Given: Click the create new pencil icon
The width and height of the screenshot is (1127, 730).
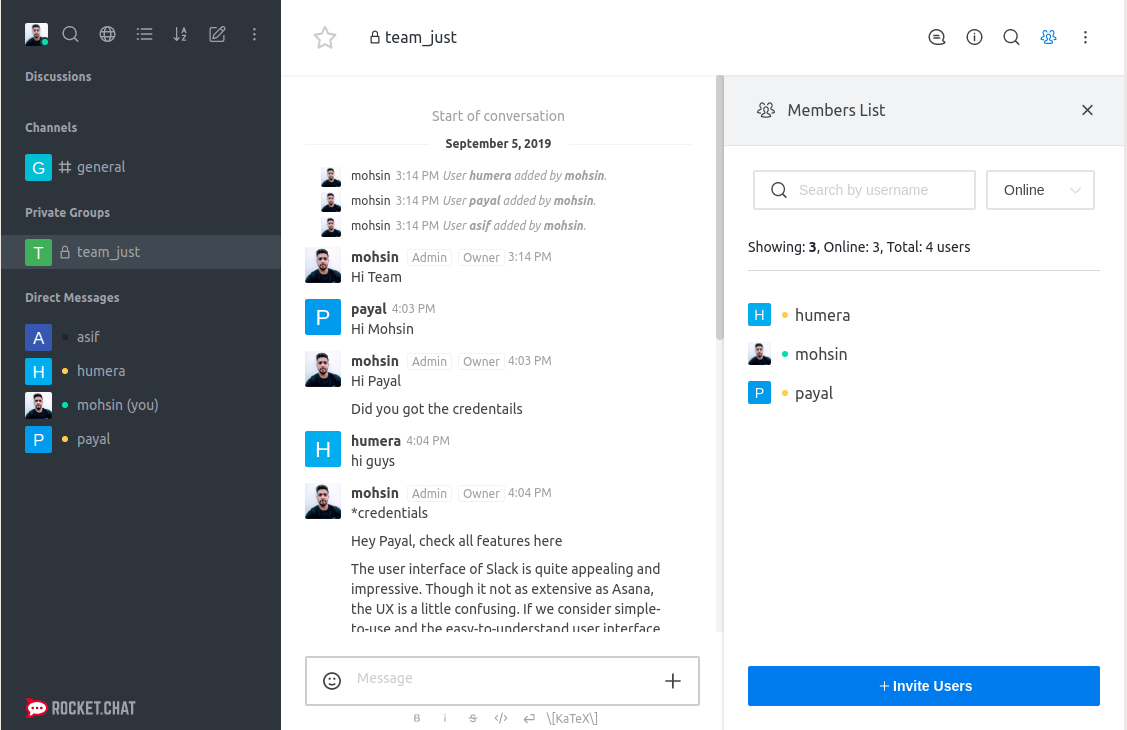Looking at the screenshot, I should (217, 34).
